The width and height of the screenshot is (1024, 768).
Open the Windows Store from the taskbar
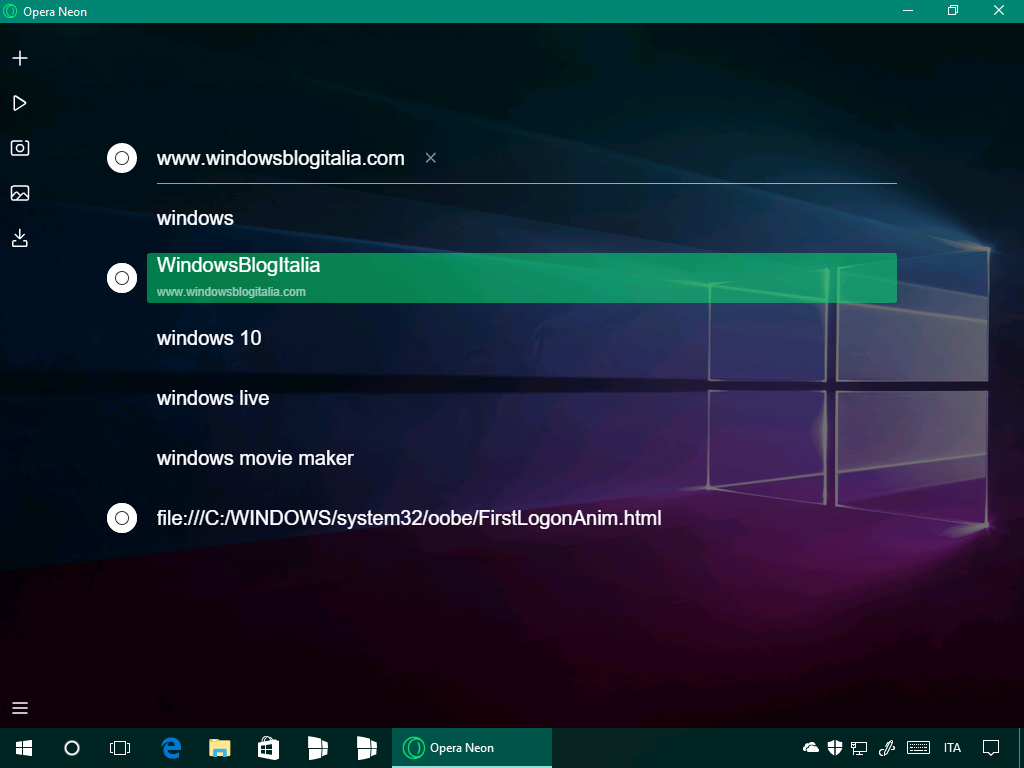[x=268, y=748]
